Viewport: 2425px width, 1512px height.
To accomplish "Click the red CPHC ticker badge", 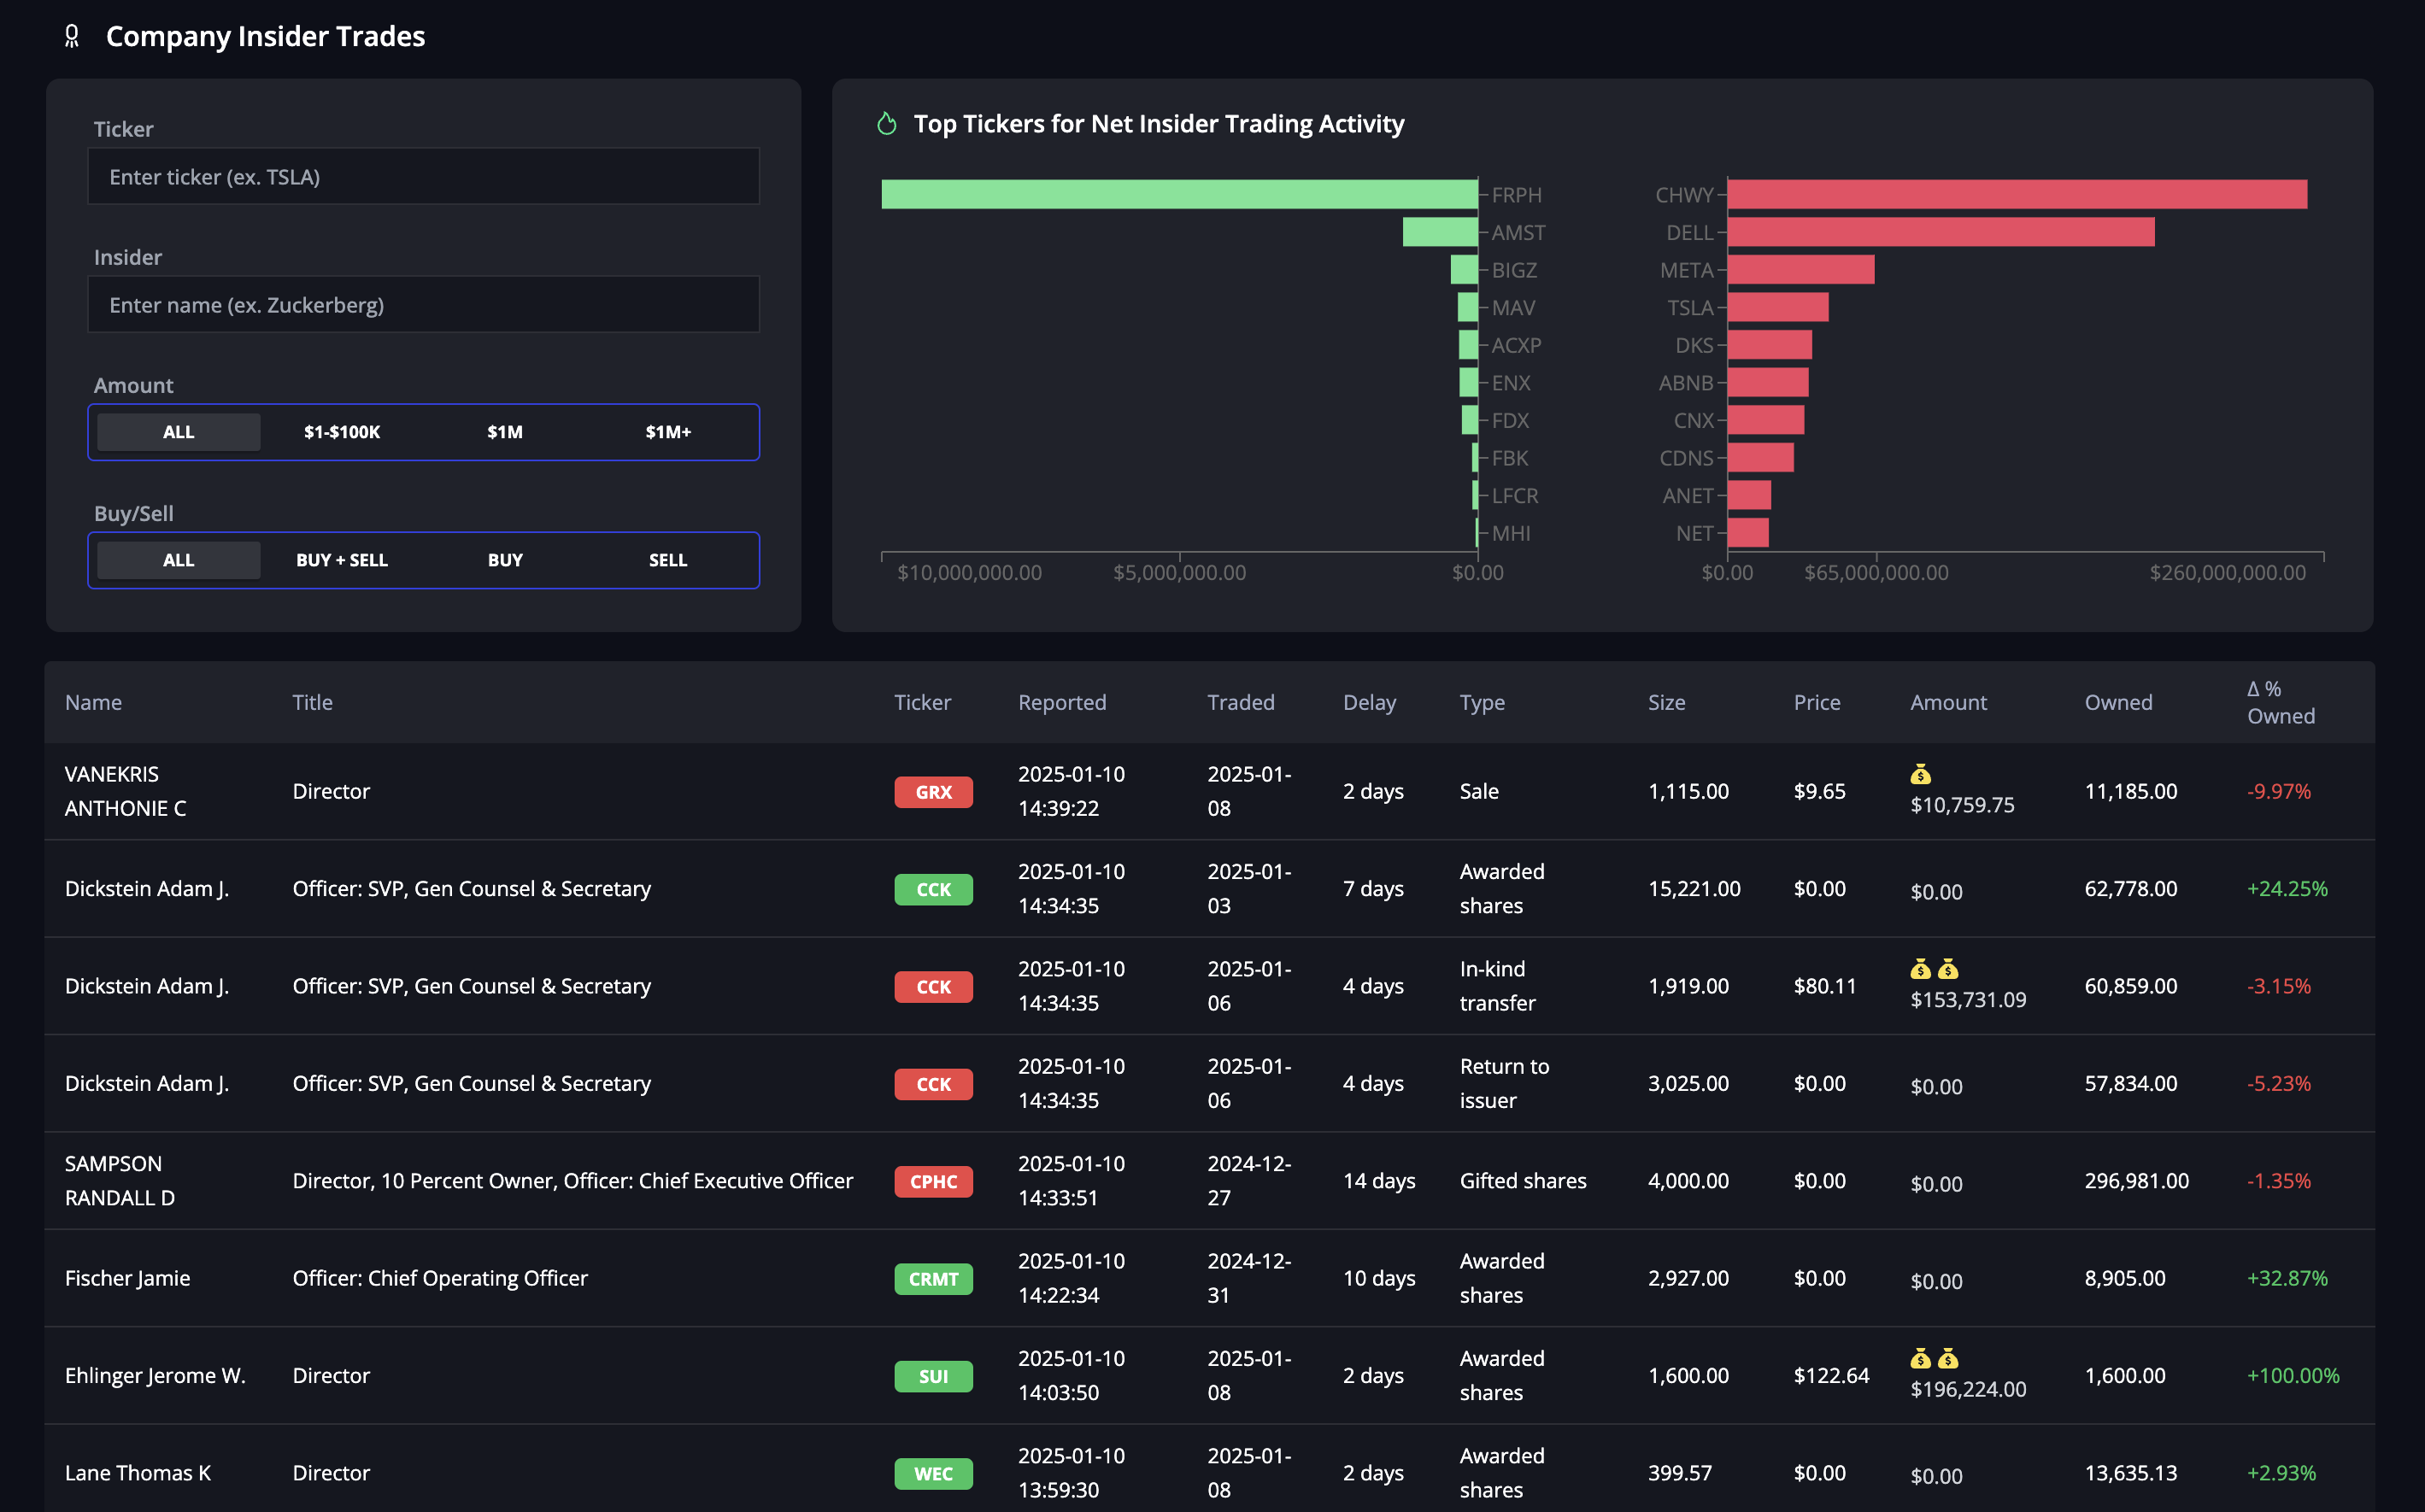I will pos(932,1181).
